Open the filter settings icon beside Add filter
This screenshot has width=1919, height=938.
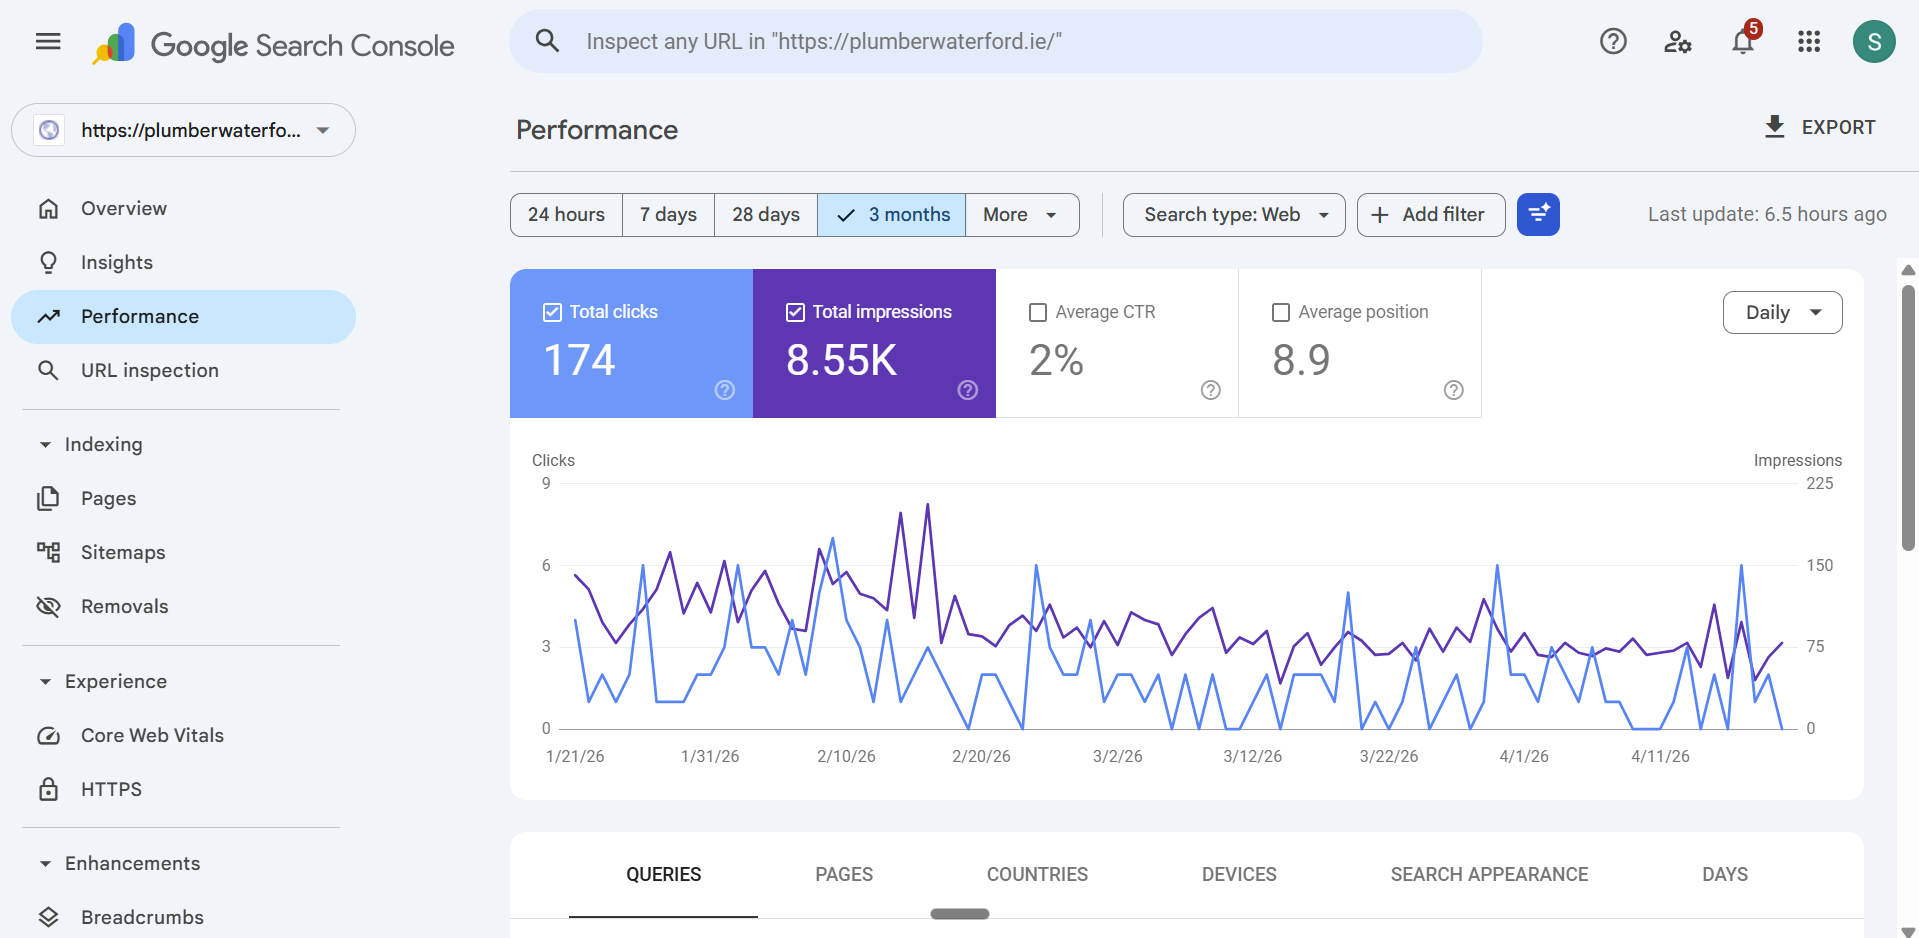tap(1537, 214)
